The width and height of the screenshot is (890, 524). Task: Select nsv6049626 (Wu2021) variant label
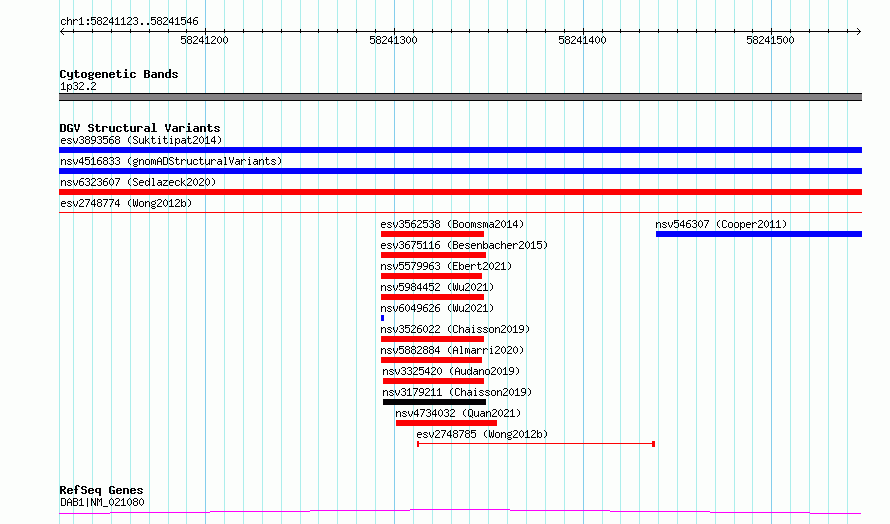[x=437, y=308]
